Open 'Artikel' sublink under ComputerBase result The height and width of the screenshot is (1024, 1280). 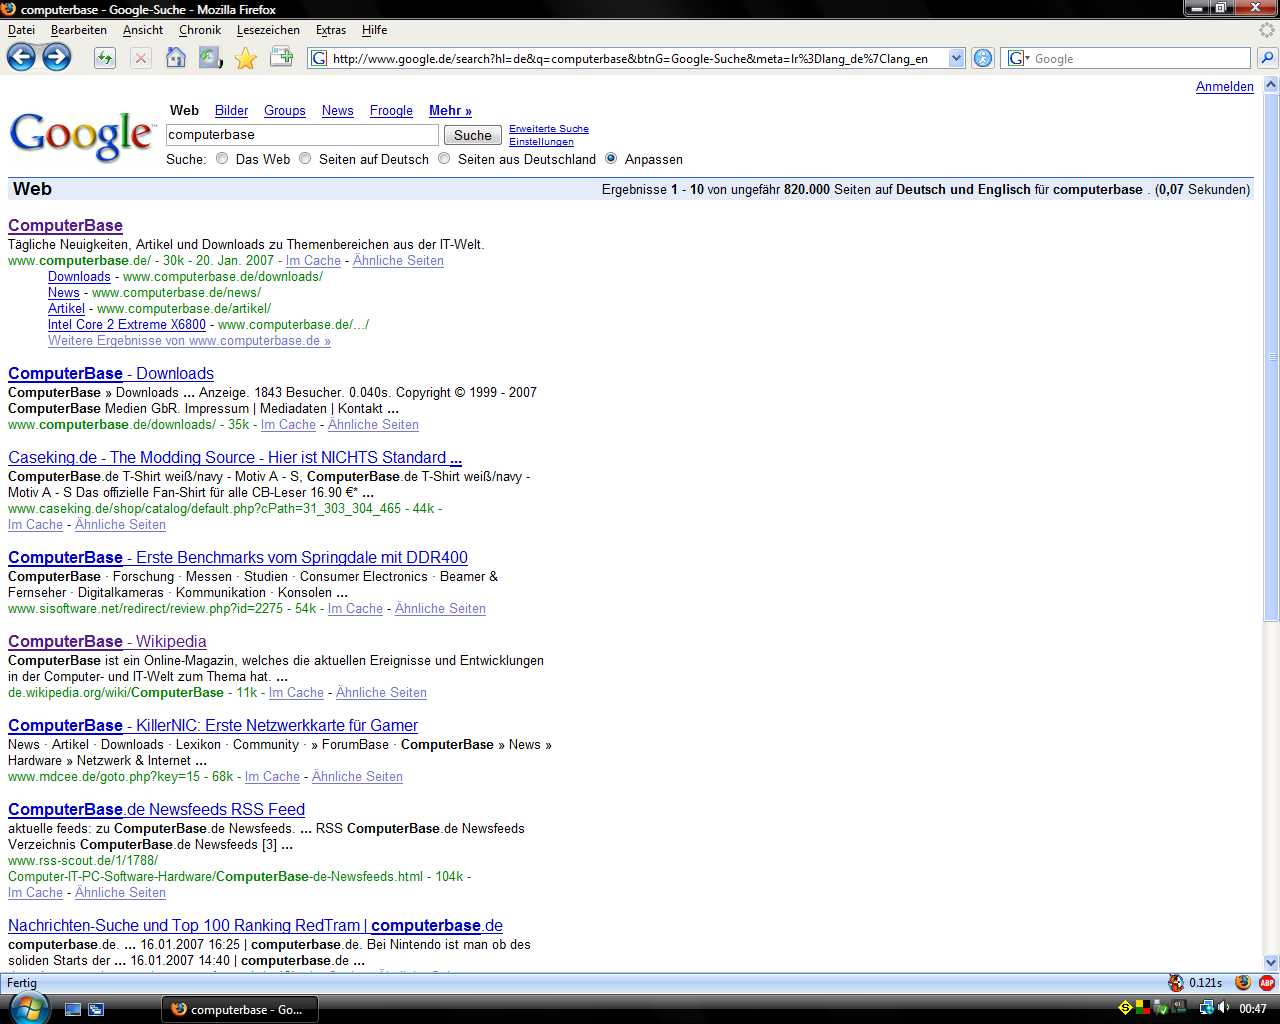(x=66, y=308)
